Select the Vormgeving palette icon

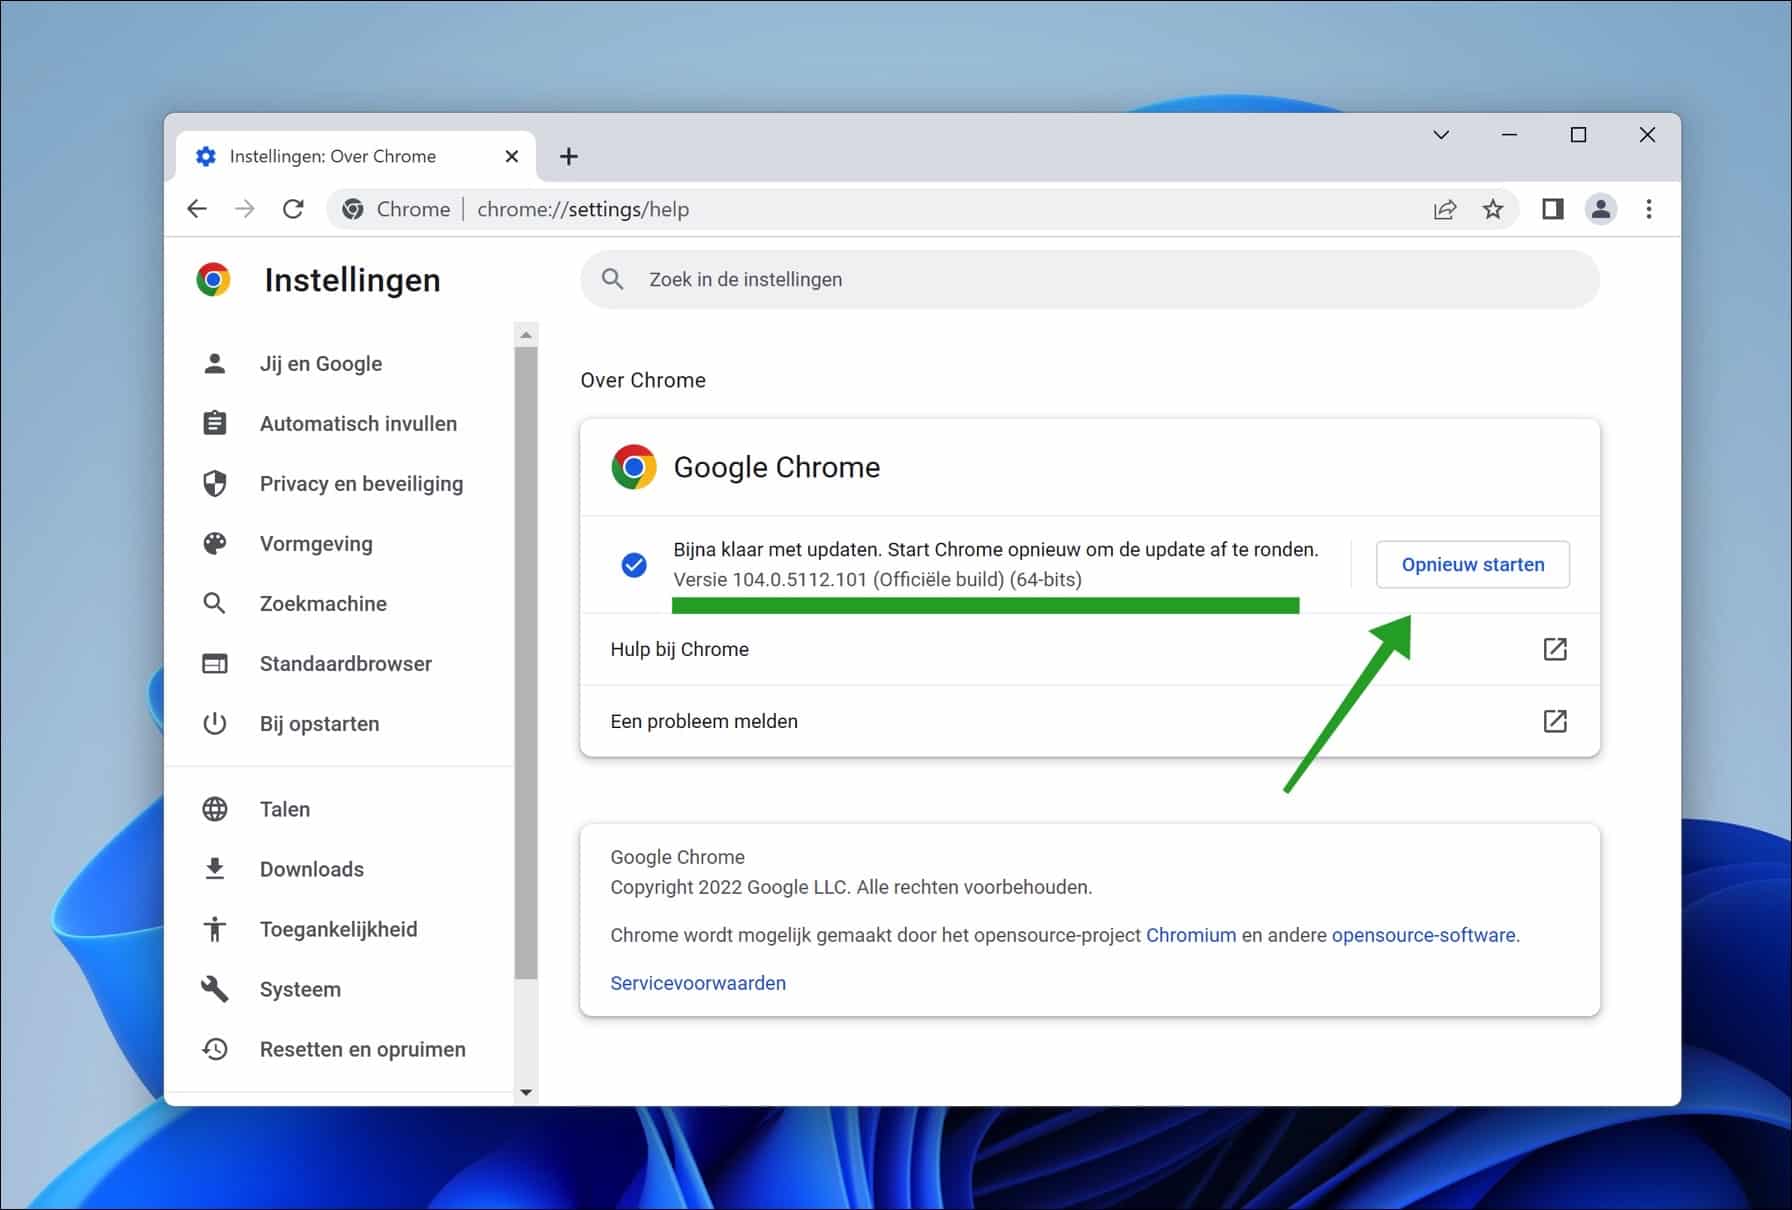pyautogui.click(x=216, y=543)
